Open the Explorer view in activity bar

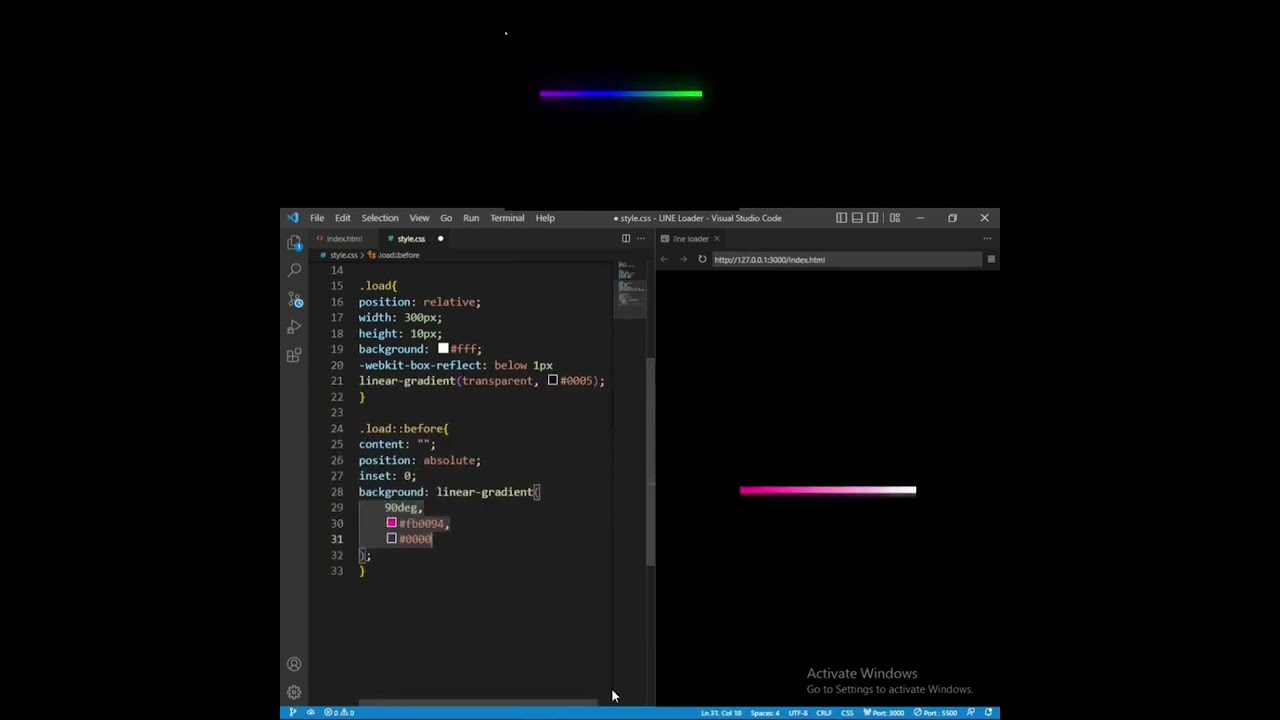click(294, 243)
